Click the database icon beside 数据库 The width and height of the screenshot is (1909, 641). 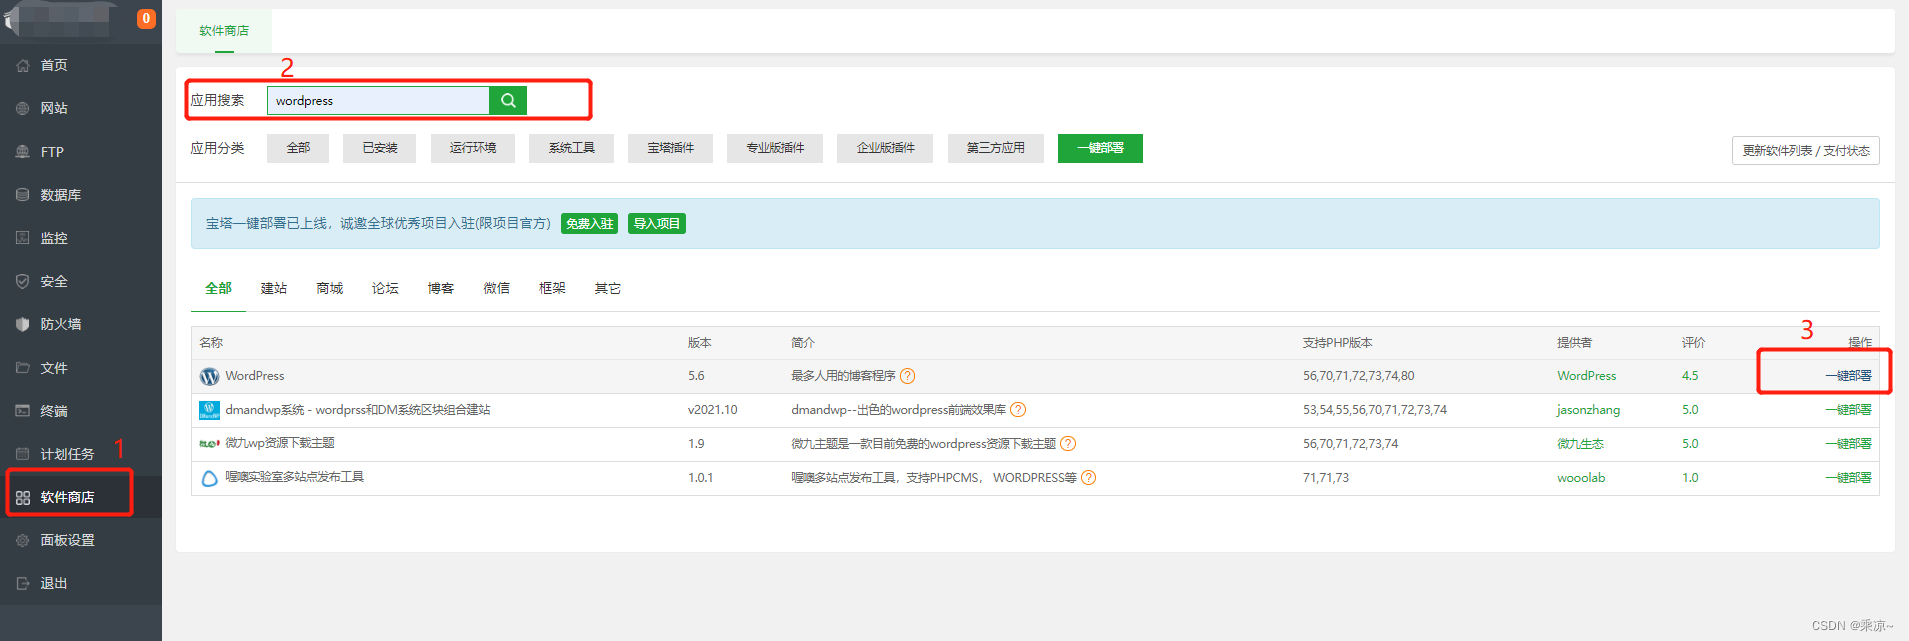tap(22, 195)
